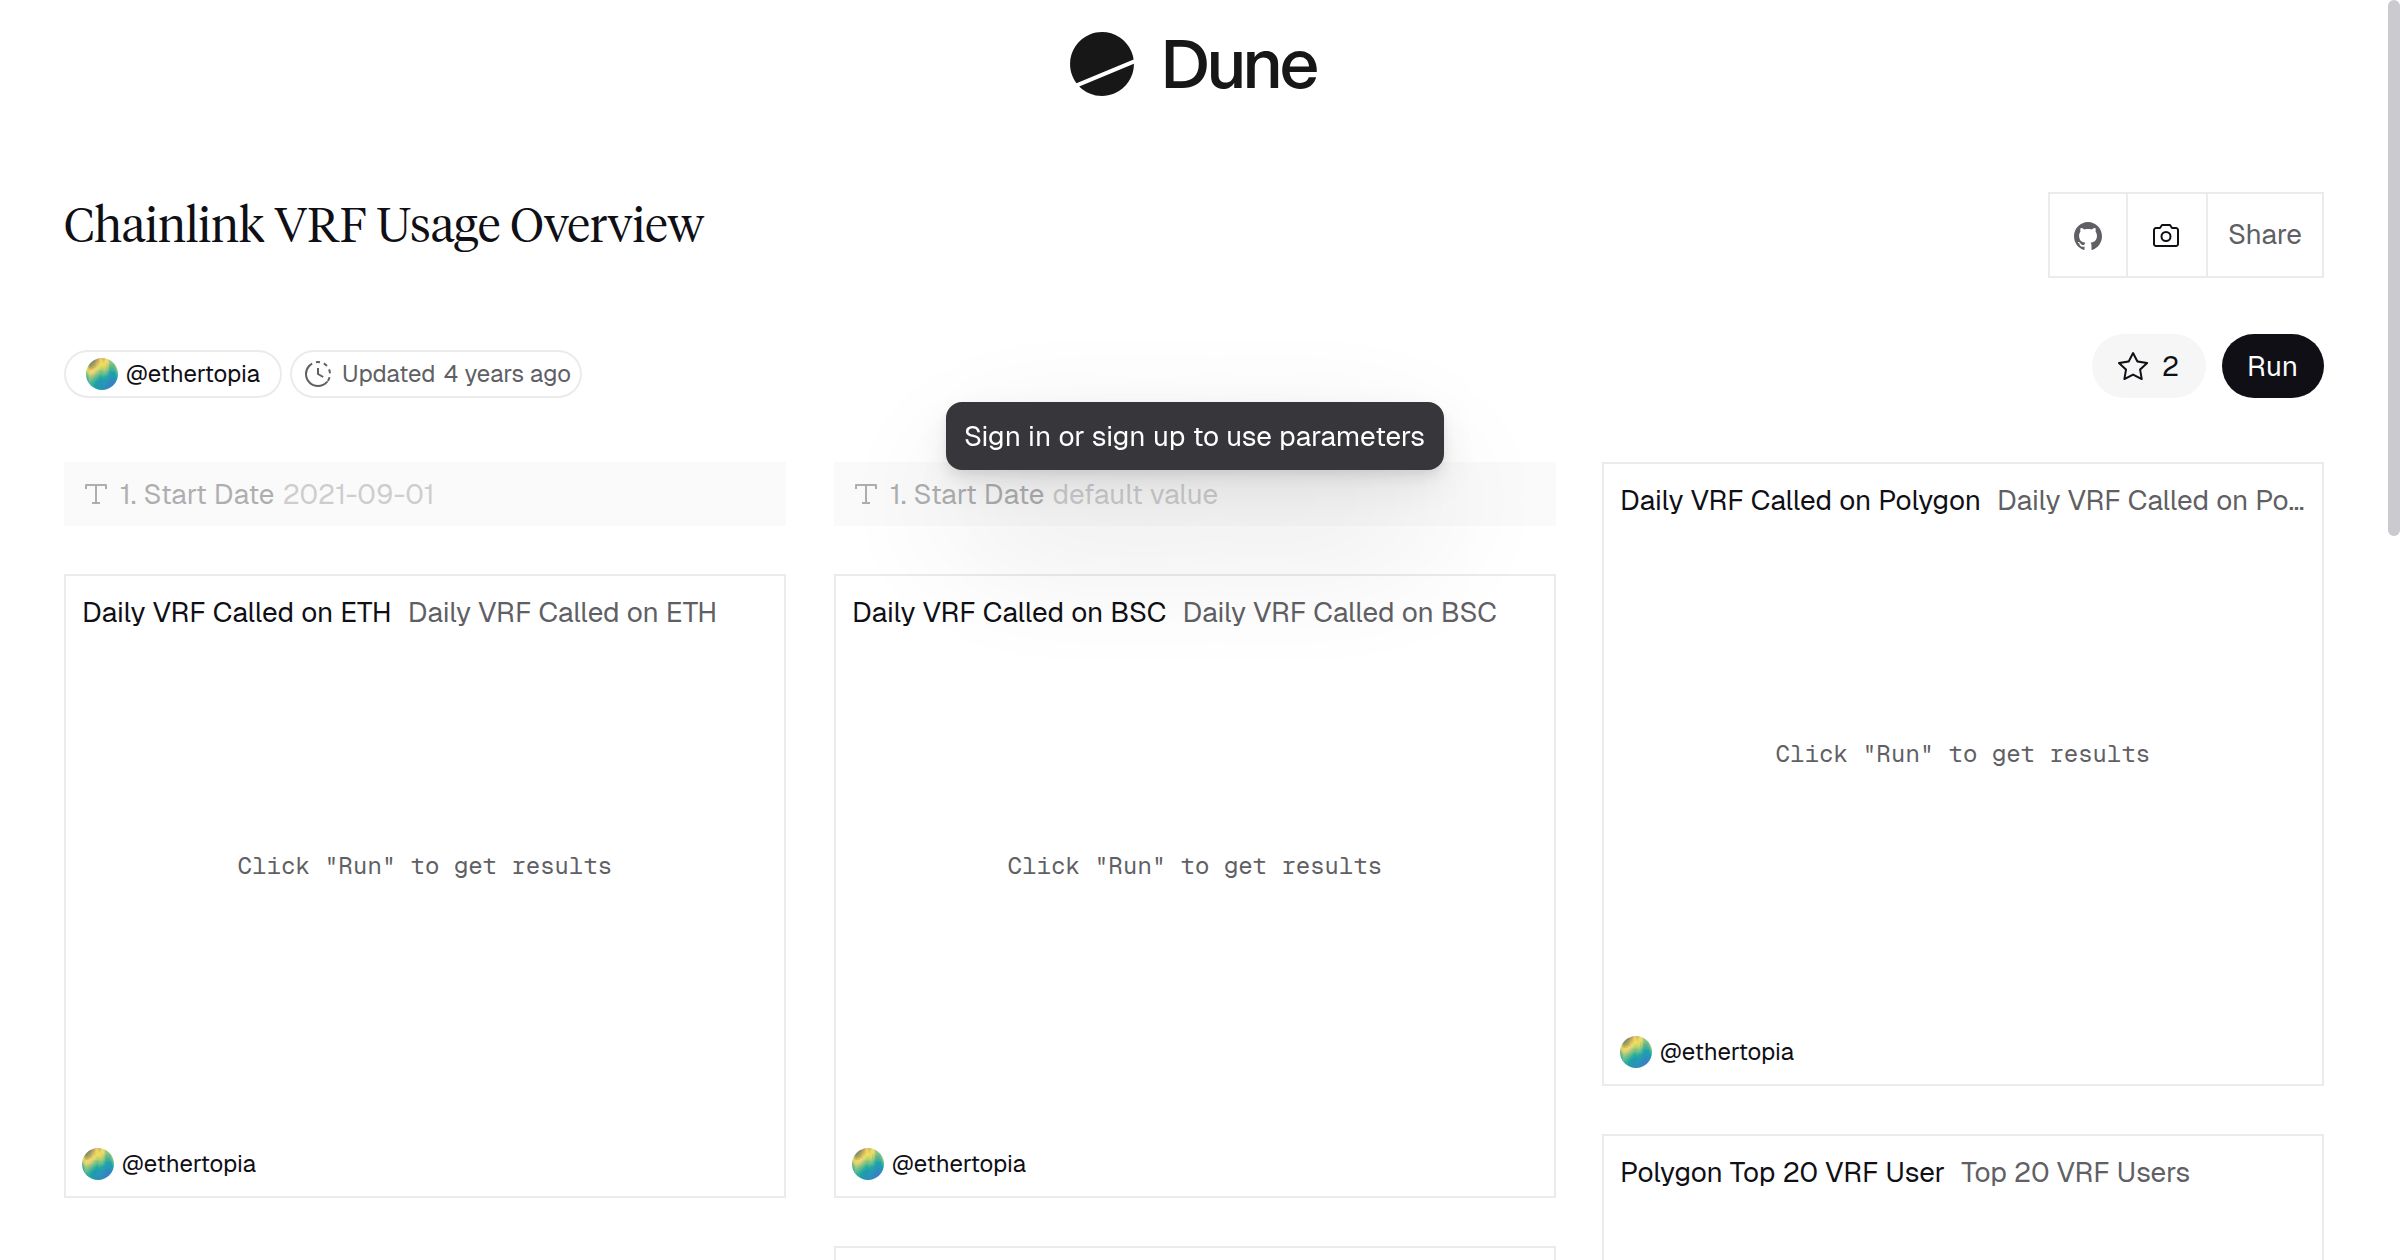Click the camera screenshot icon
This screenshot has height=1260, width=2400.
point(2166,236)
